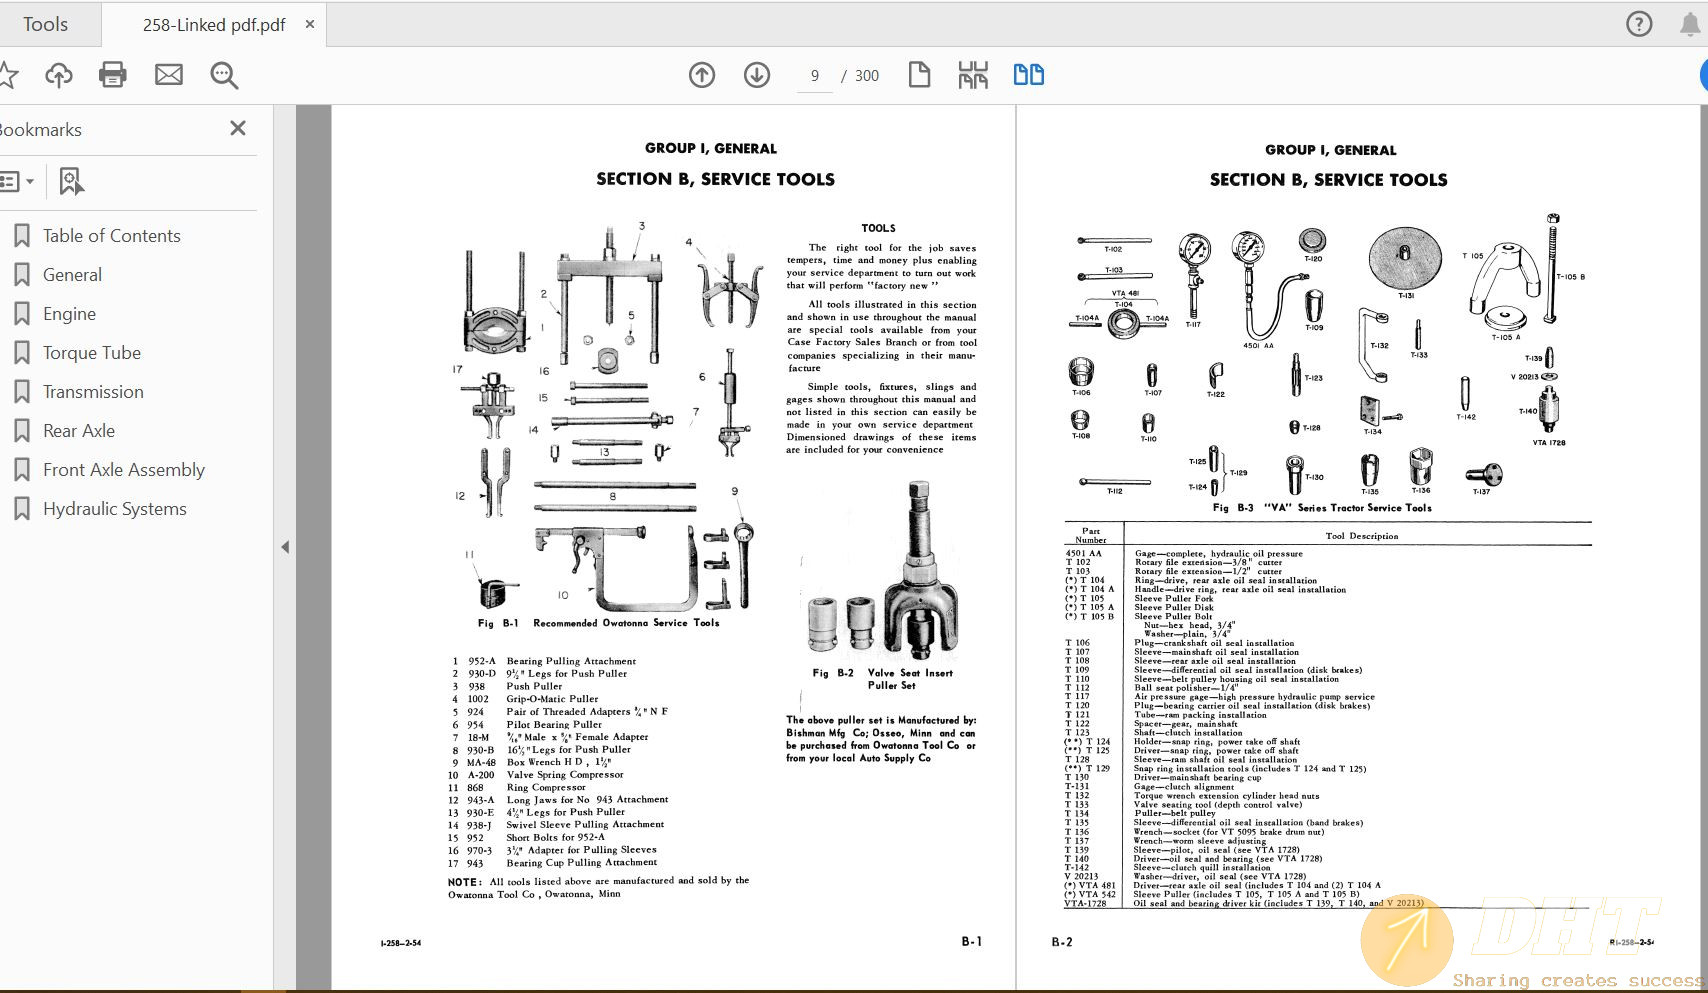Jump to the Engine bookmark
1708x993 pixels.
click(69, 314)
